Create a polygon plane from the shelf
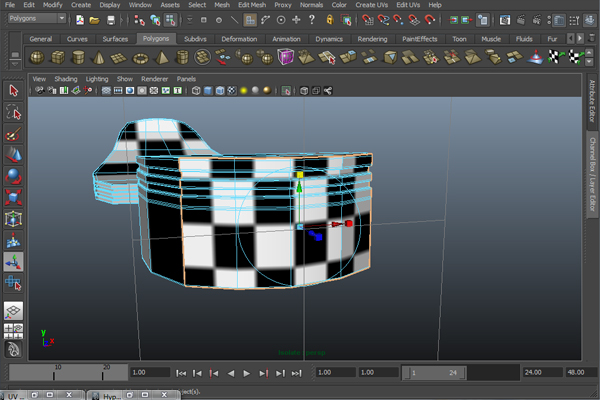Viewport: 600px width, 400px height. [119, 58]
